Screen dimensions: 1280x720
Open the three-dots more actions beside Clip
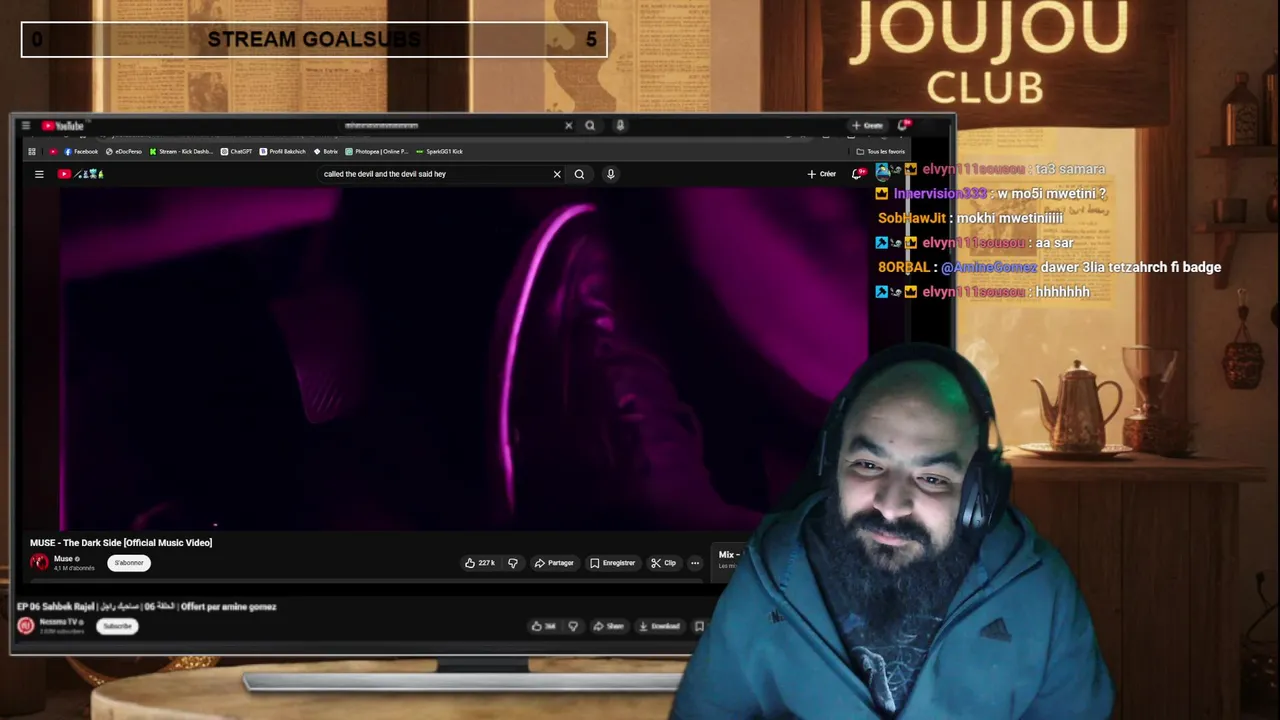coord(695,563)
